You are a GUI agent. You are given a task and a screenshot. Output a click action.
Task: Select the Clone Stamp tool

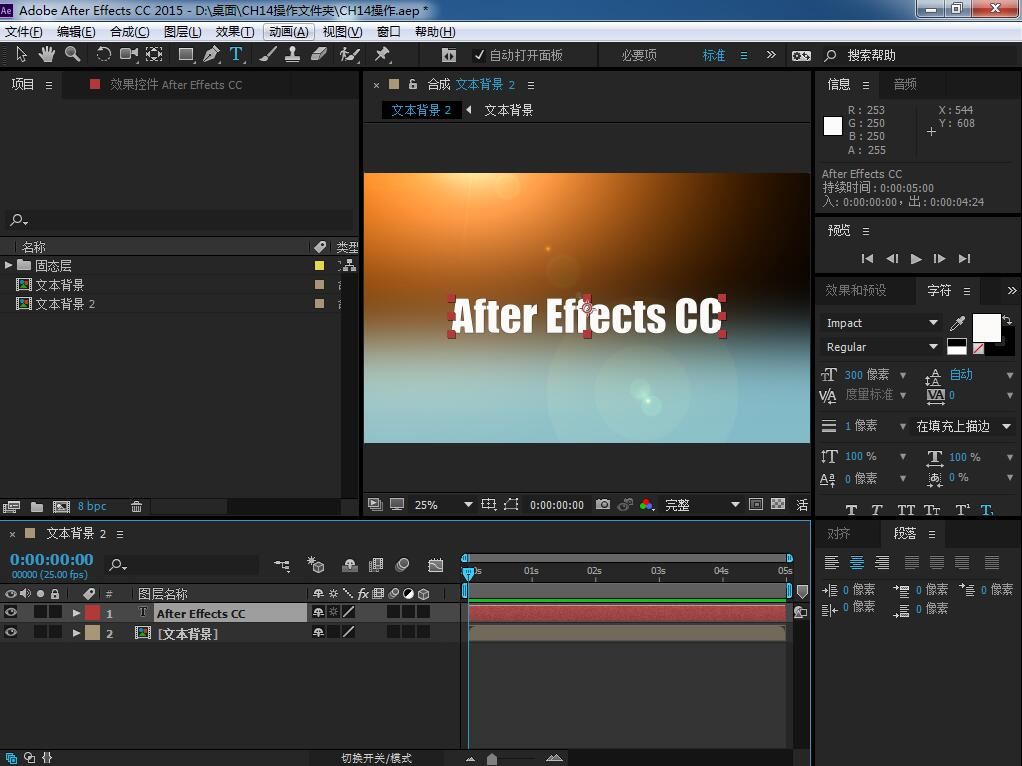pos(293,55)
